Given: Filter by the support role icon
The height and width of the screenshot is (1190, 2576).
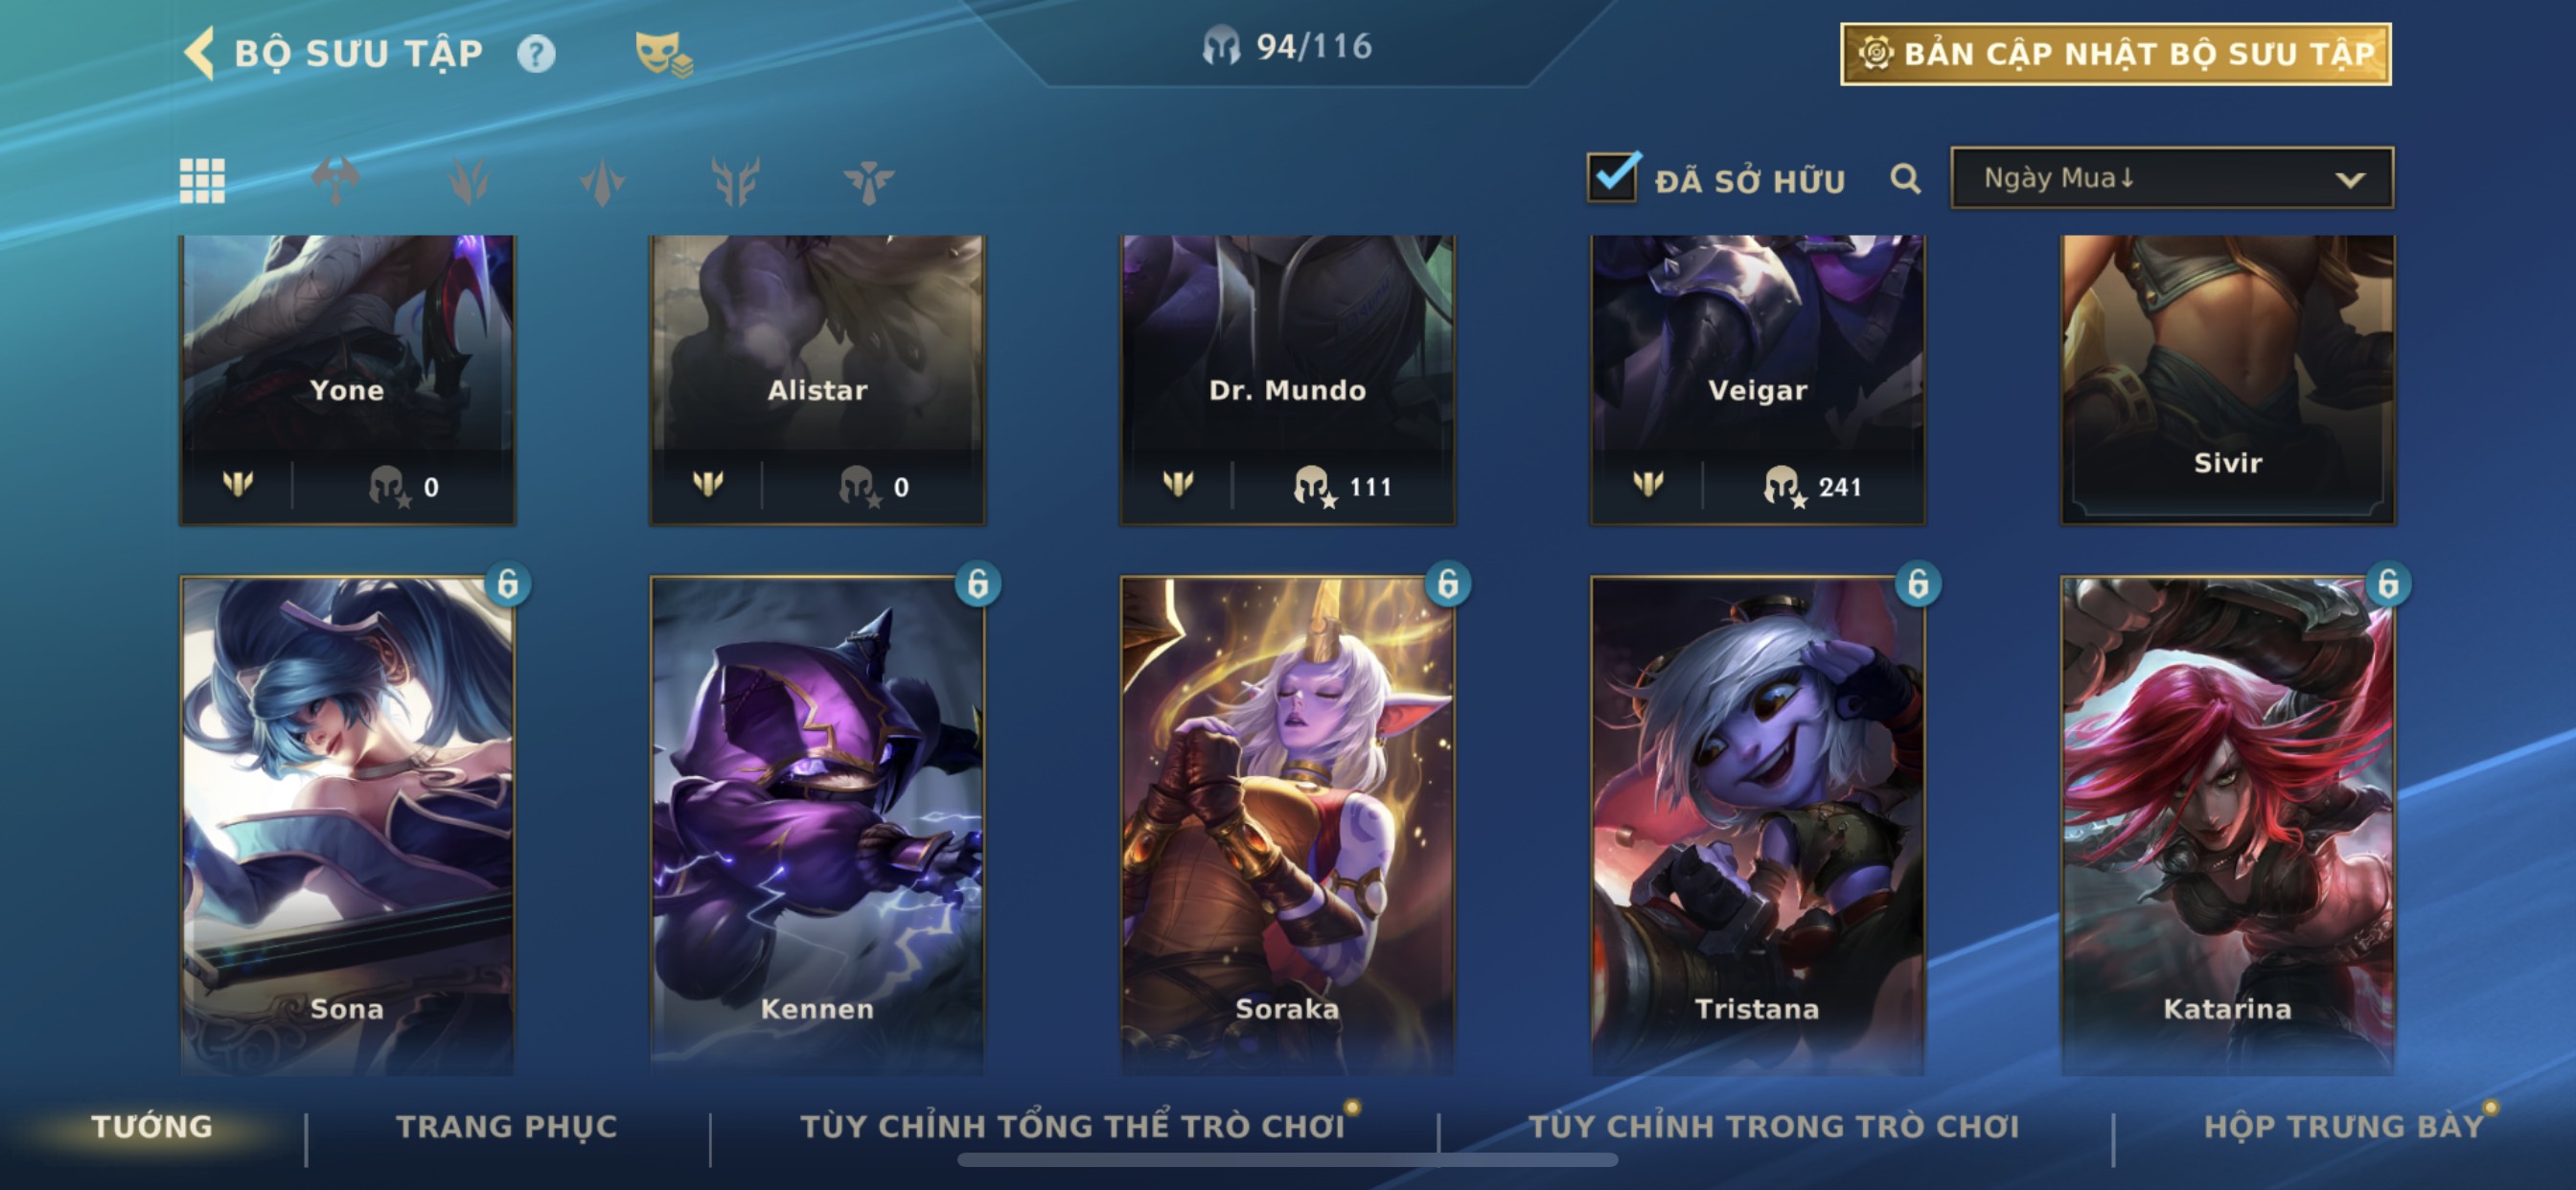Looking at the screenshot, I should tap(868, 181).
